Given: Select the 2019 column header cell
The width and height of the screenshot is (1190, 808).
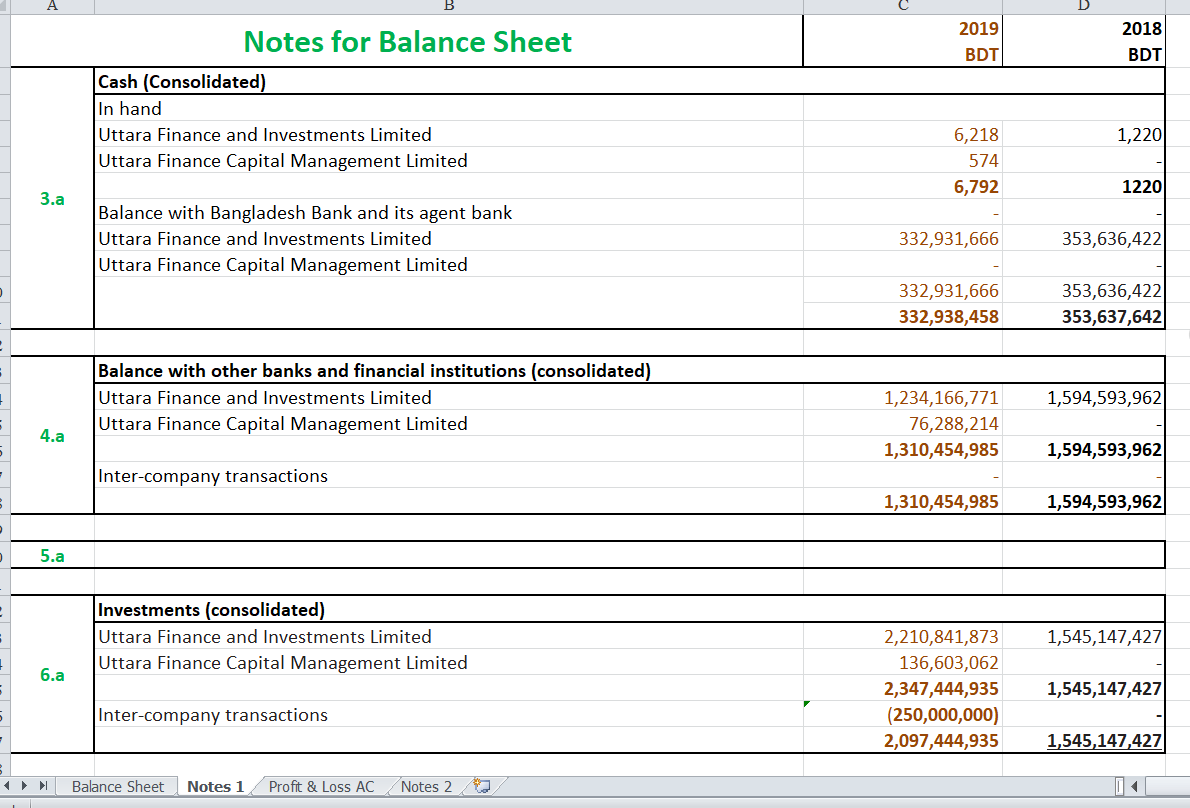Looking at the screenshot, I should click(x=902, y=28).
